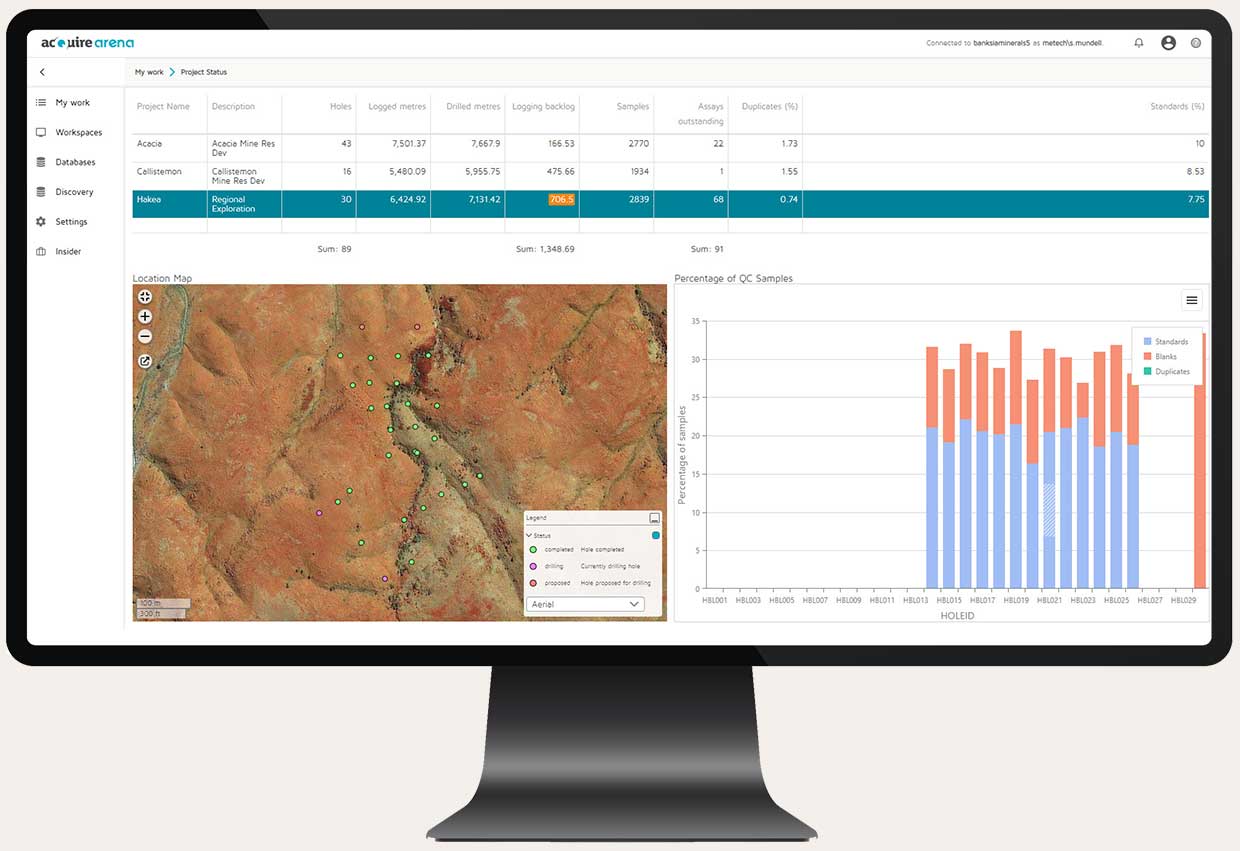Toggle Duplicates in the chart legend
Image resolution: width=1240 pixels, height=851 pixels.
(x=1170, y=371)
